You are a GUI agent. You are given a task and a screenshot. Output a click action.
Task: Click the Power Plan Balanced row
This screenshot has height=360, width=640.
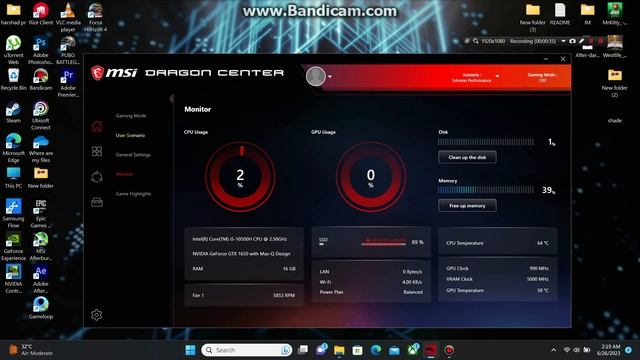coord(371,292)
